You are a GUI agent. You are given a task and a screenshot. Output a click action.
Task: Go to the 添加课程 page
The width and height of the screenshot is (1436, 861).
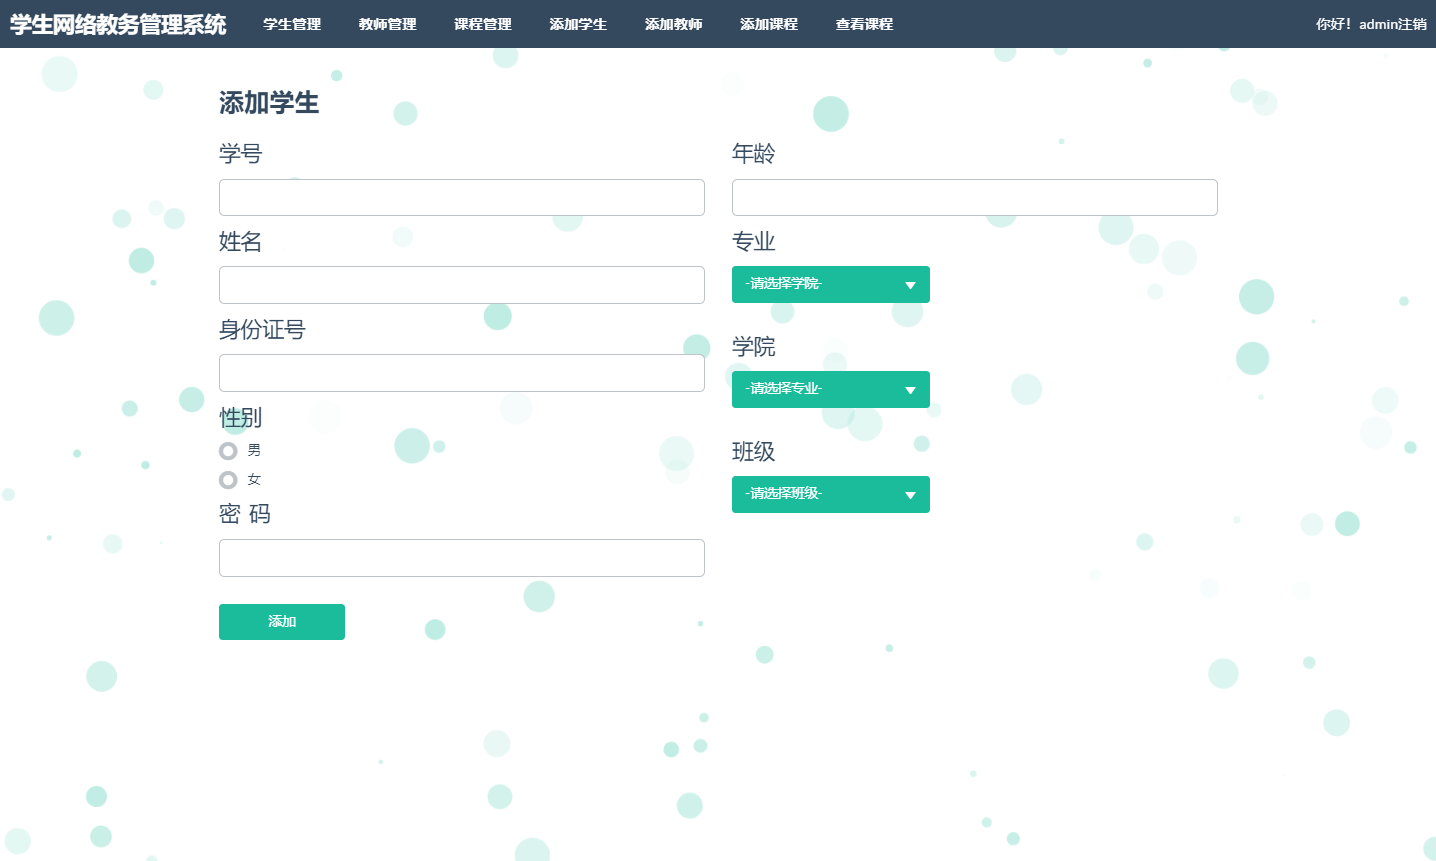tap(769, 23)
